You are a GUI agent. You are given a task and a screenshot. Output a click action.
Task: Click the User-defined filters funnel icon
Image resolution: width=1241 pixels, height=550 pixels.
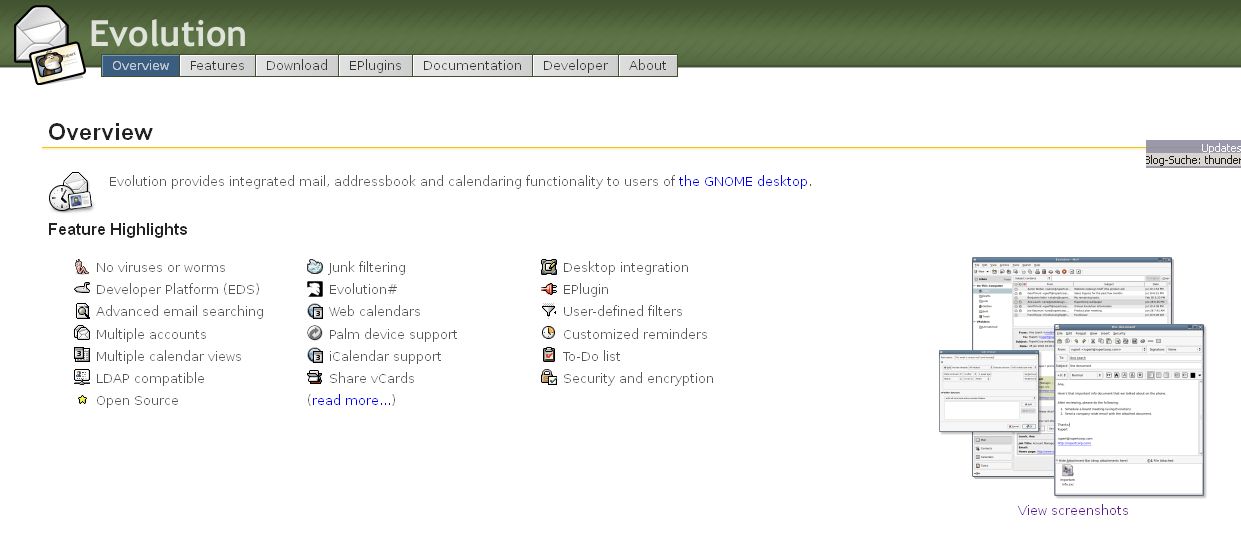click(x=548, y=311)
